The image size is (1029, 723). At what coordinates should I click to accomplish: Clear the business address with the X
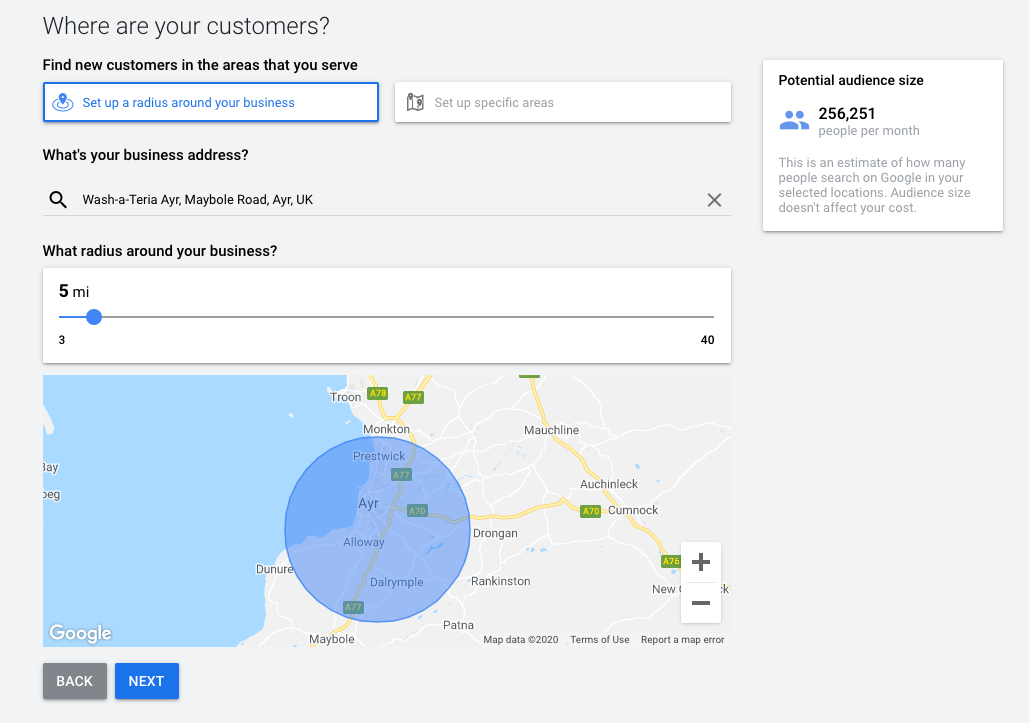pyautogui.click(x=714, y=200)
